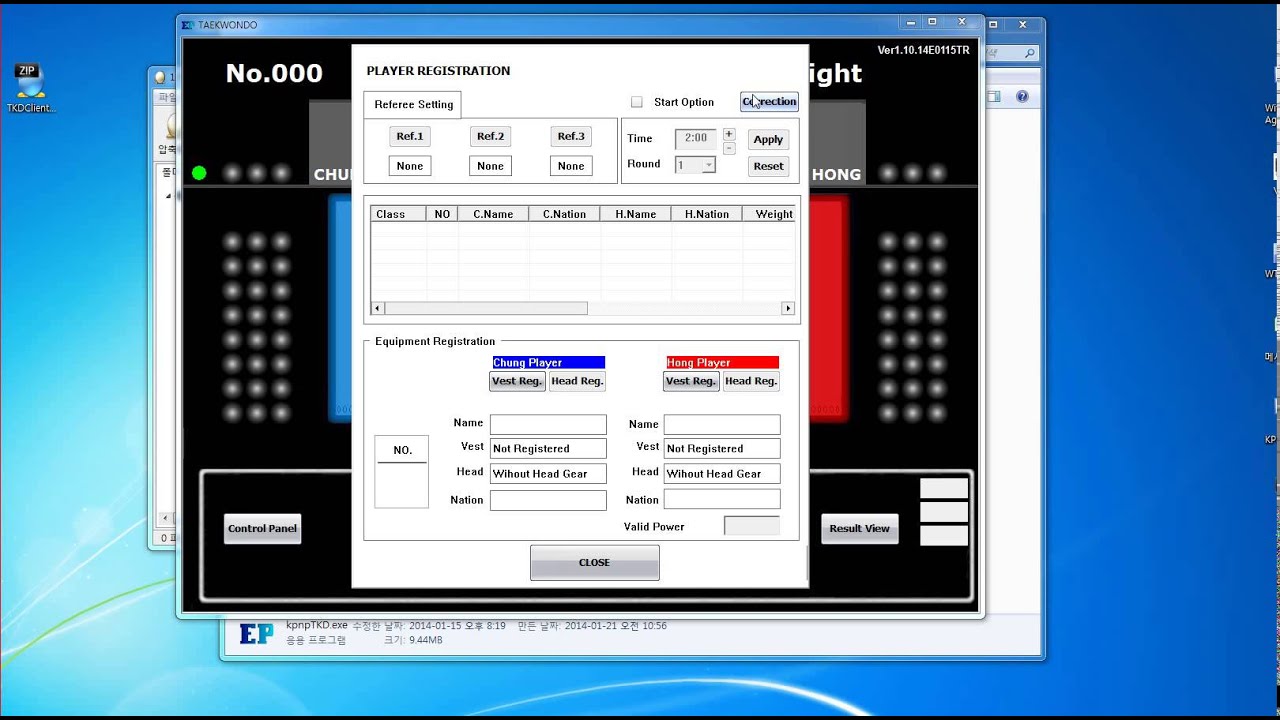Click the Time 2:00 field
Viewport: 1280px width, 720px height.
pyautogui.click(x=696, y=139)
